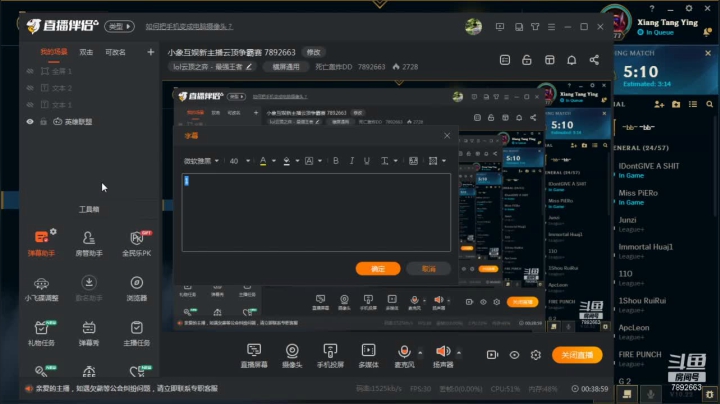Open the 小飞碟调整 tool
720x404 pixels.
tap(41, 288)
